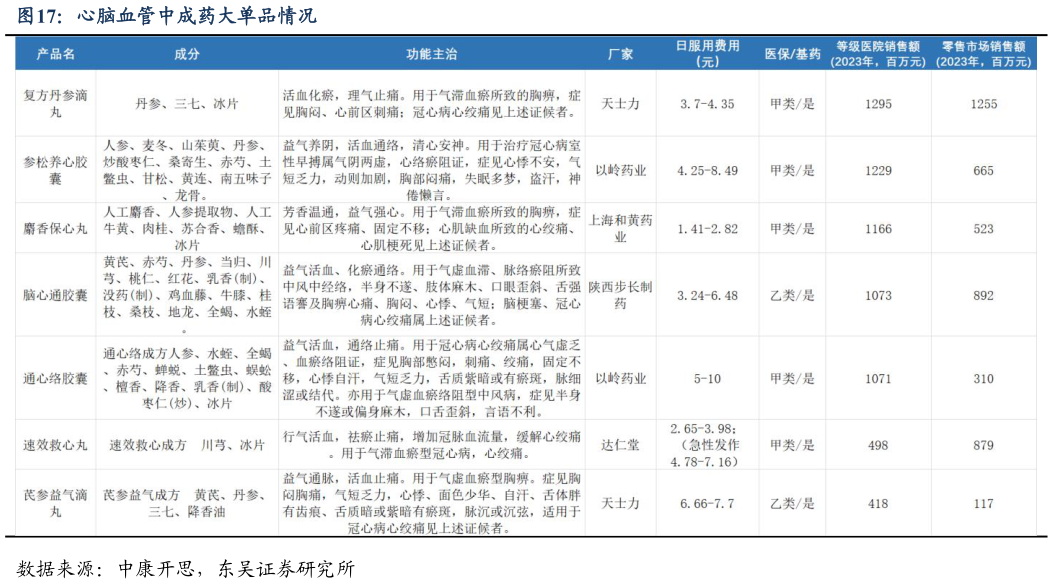The width and height of the screenshot is (1053, 584).
Task: Select the 成分 column header
Action: coord(187,54)
